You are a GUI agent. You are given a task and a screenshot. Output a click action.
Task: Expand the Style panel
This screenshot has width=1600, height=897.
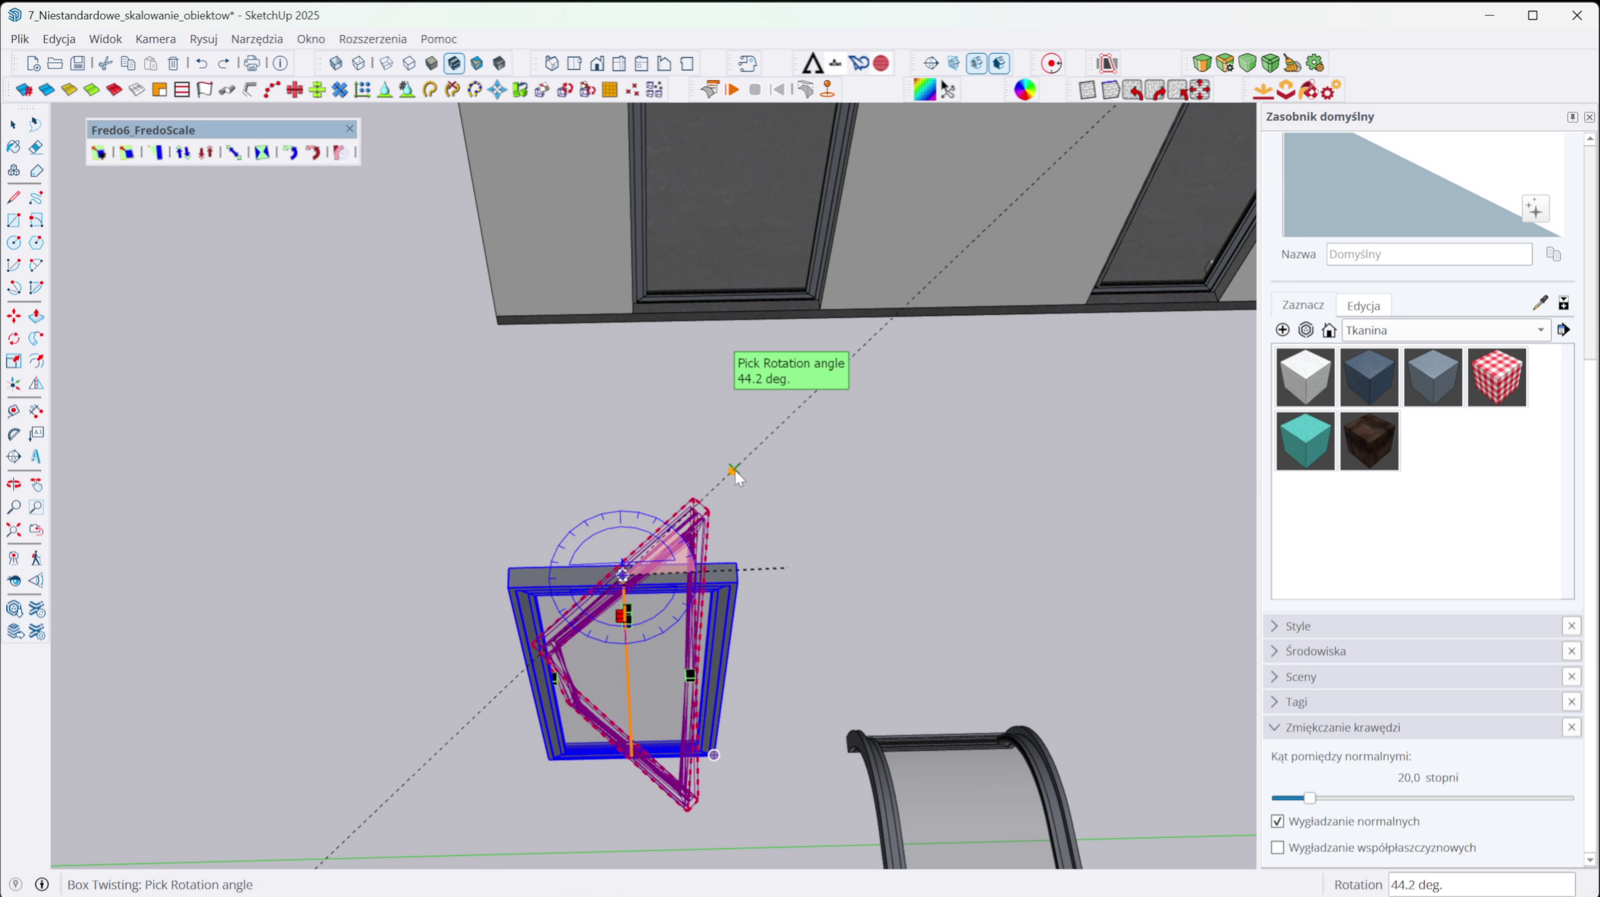[x=1298, y=626]
